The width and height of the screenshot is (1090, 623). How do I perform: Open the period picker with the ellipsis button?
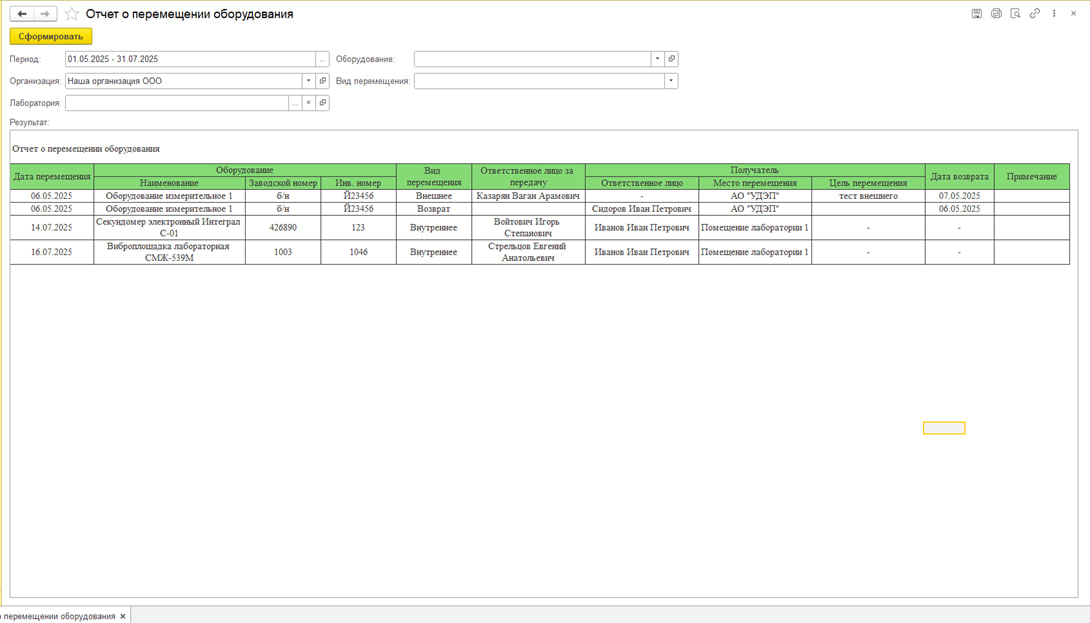pyautogui.click(x=322, y=59)
